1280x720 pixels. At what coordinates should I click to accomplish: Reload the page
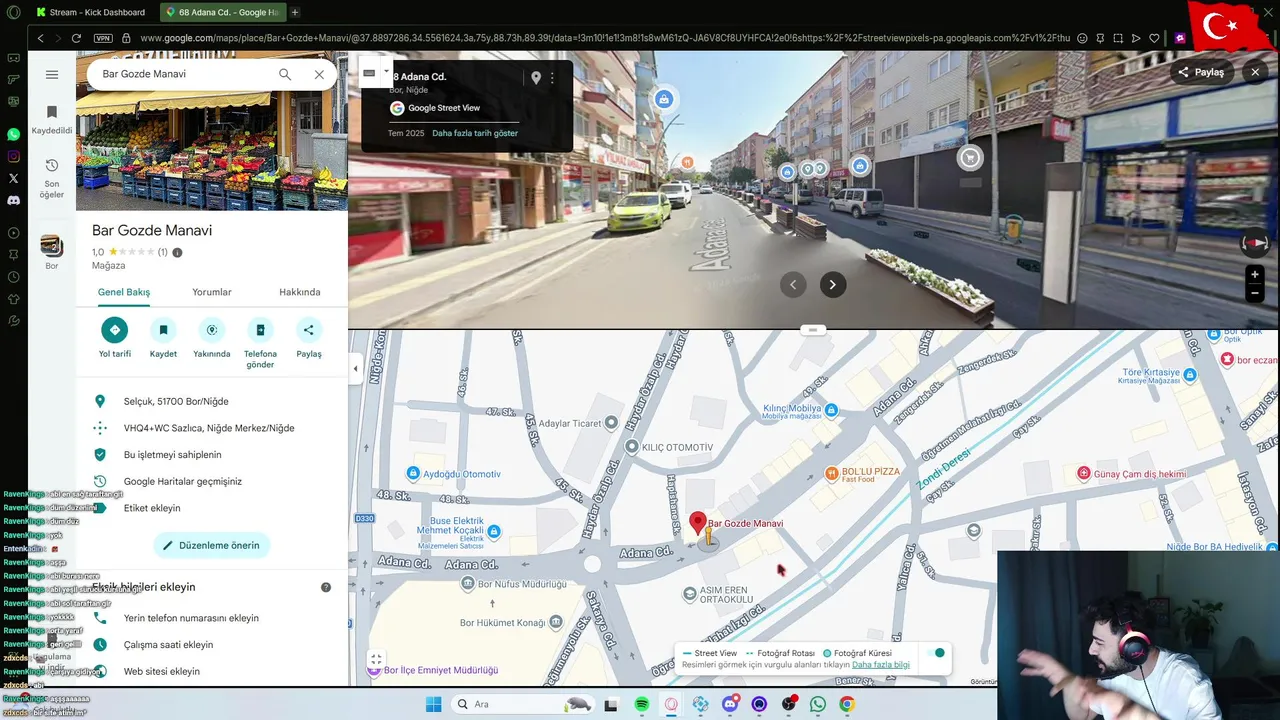click(x=76, y=38)
